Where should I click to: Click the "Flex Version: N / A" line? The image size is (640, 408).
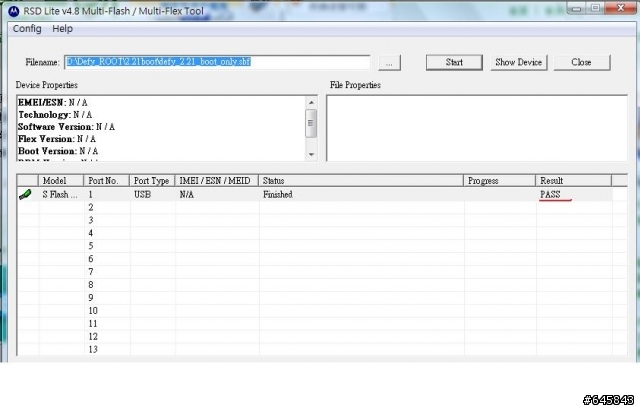(x=57, y=139)
